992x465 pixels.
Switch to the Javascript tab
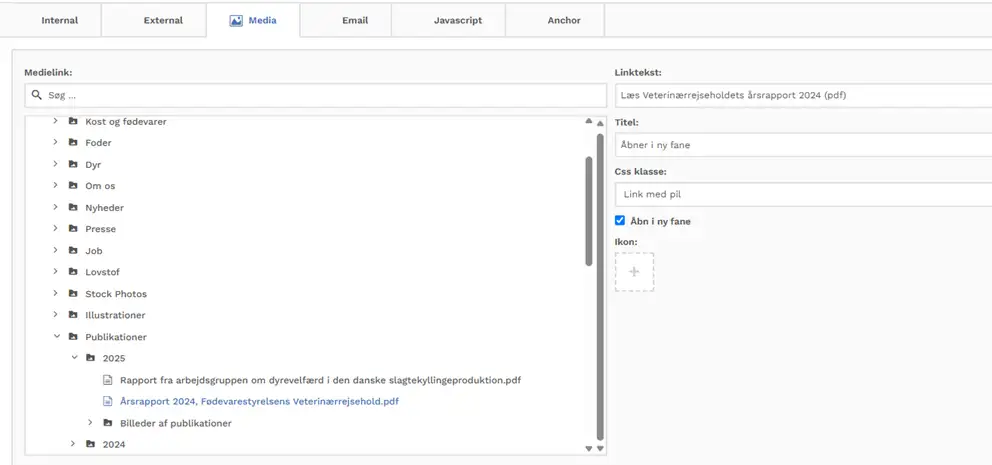457,20
